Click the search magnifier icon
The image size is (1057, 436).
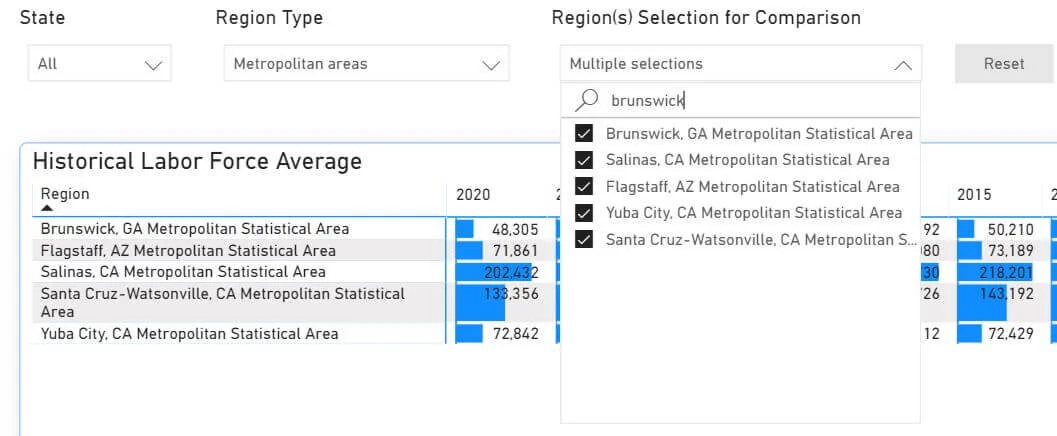click(588, 100)
